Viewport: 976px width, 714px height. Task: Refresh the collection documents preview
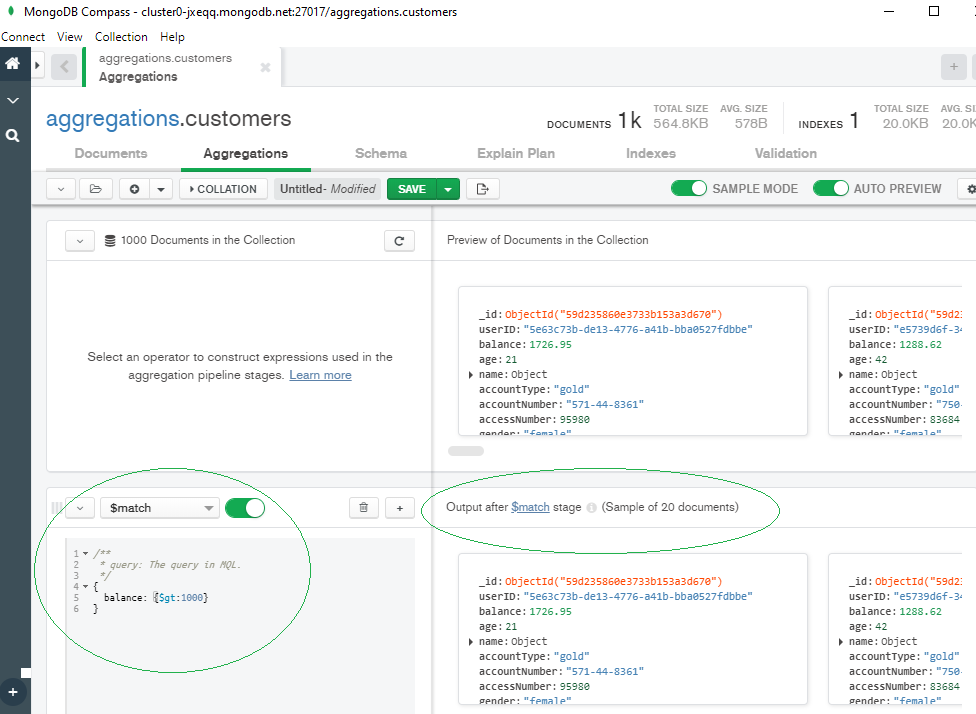point(399,241)
